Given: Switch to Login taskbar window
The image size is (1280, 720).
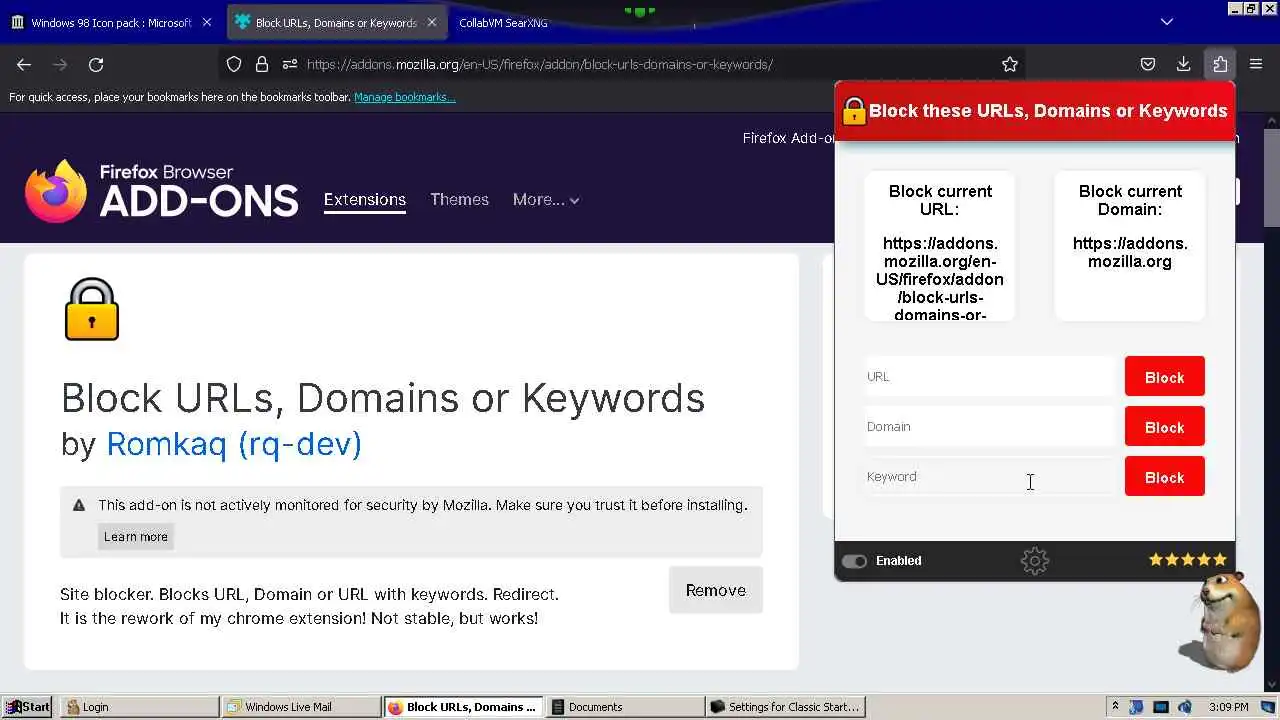Looking at the screenshot, I should coord(140,707).
